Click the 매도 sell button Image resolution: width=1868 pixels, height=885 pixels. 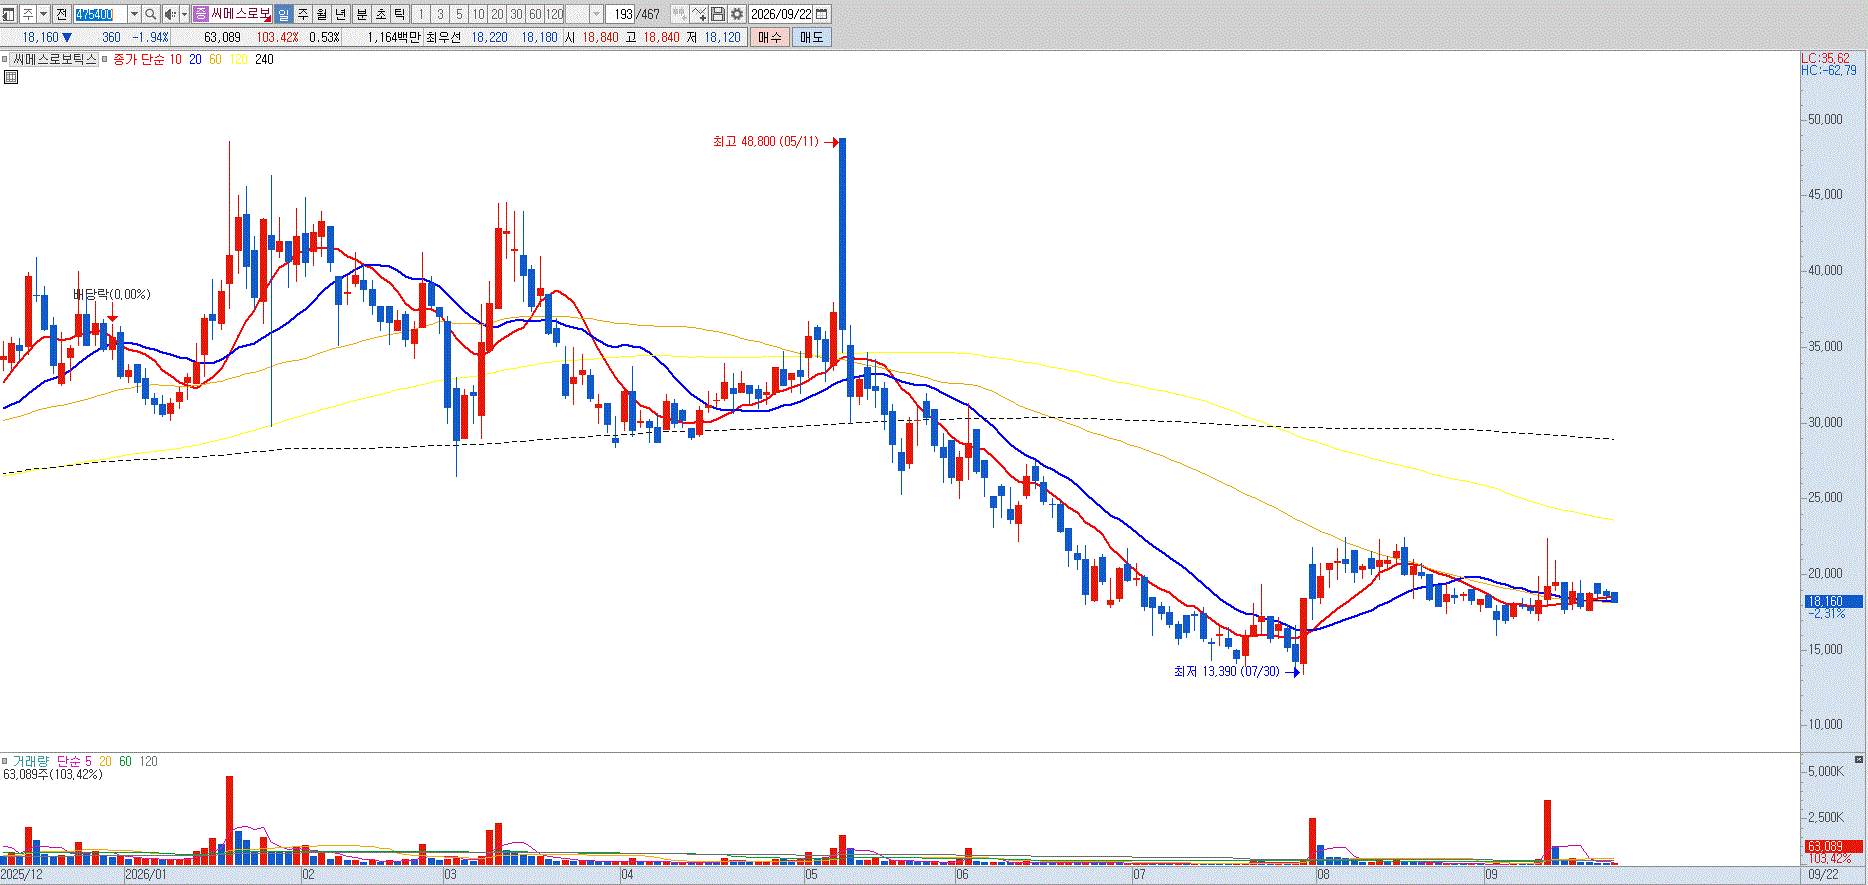(811, 37)
